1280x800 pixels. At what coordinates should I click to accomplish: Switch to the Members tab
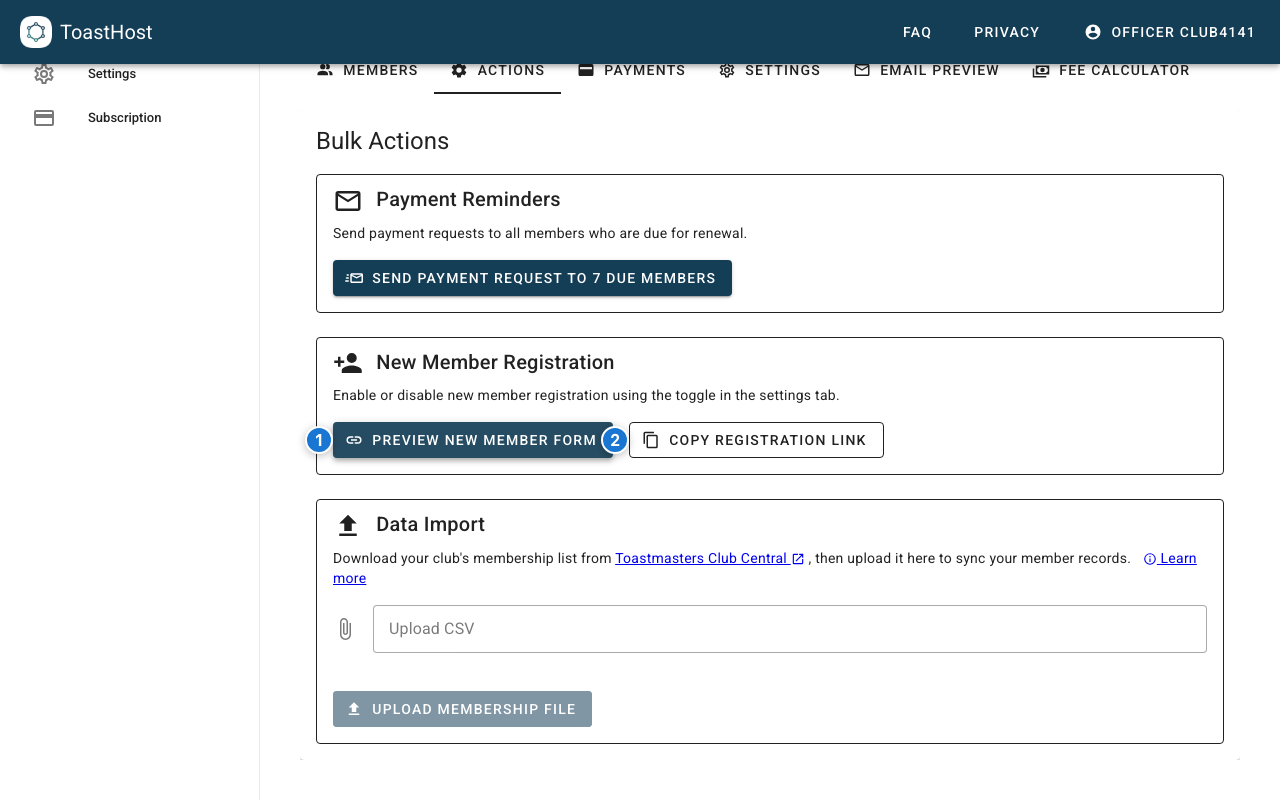[367, 70]
